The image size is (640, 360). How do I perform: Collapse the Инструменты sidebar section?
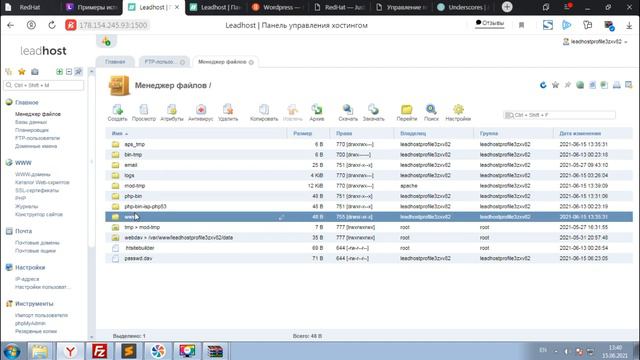(x=34, y=304)
